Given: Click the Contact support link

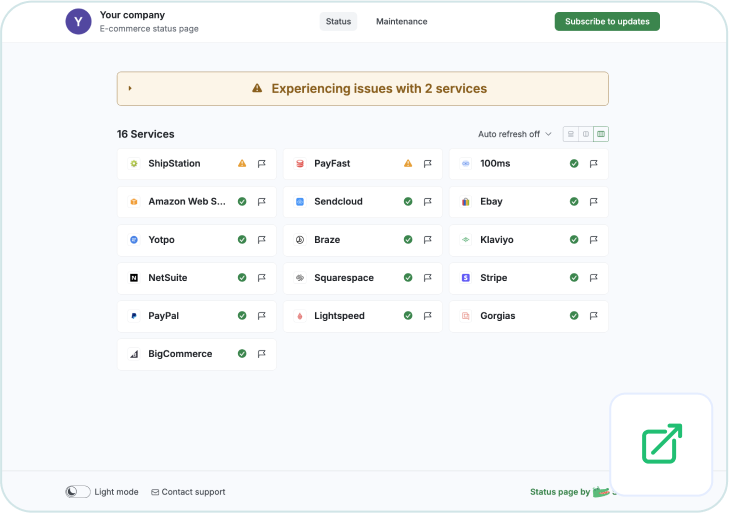Looking at the screenshot, I should [x=188, y=492].
